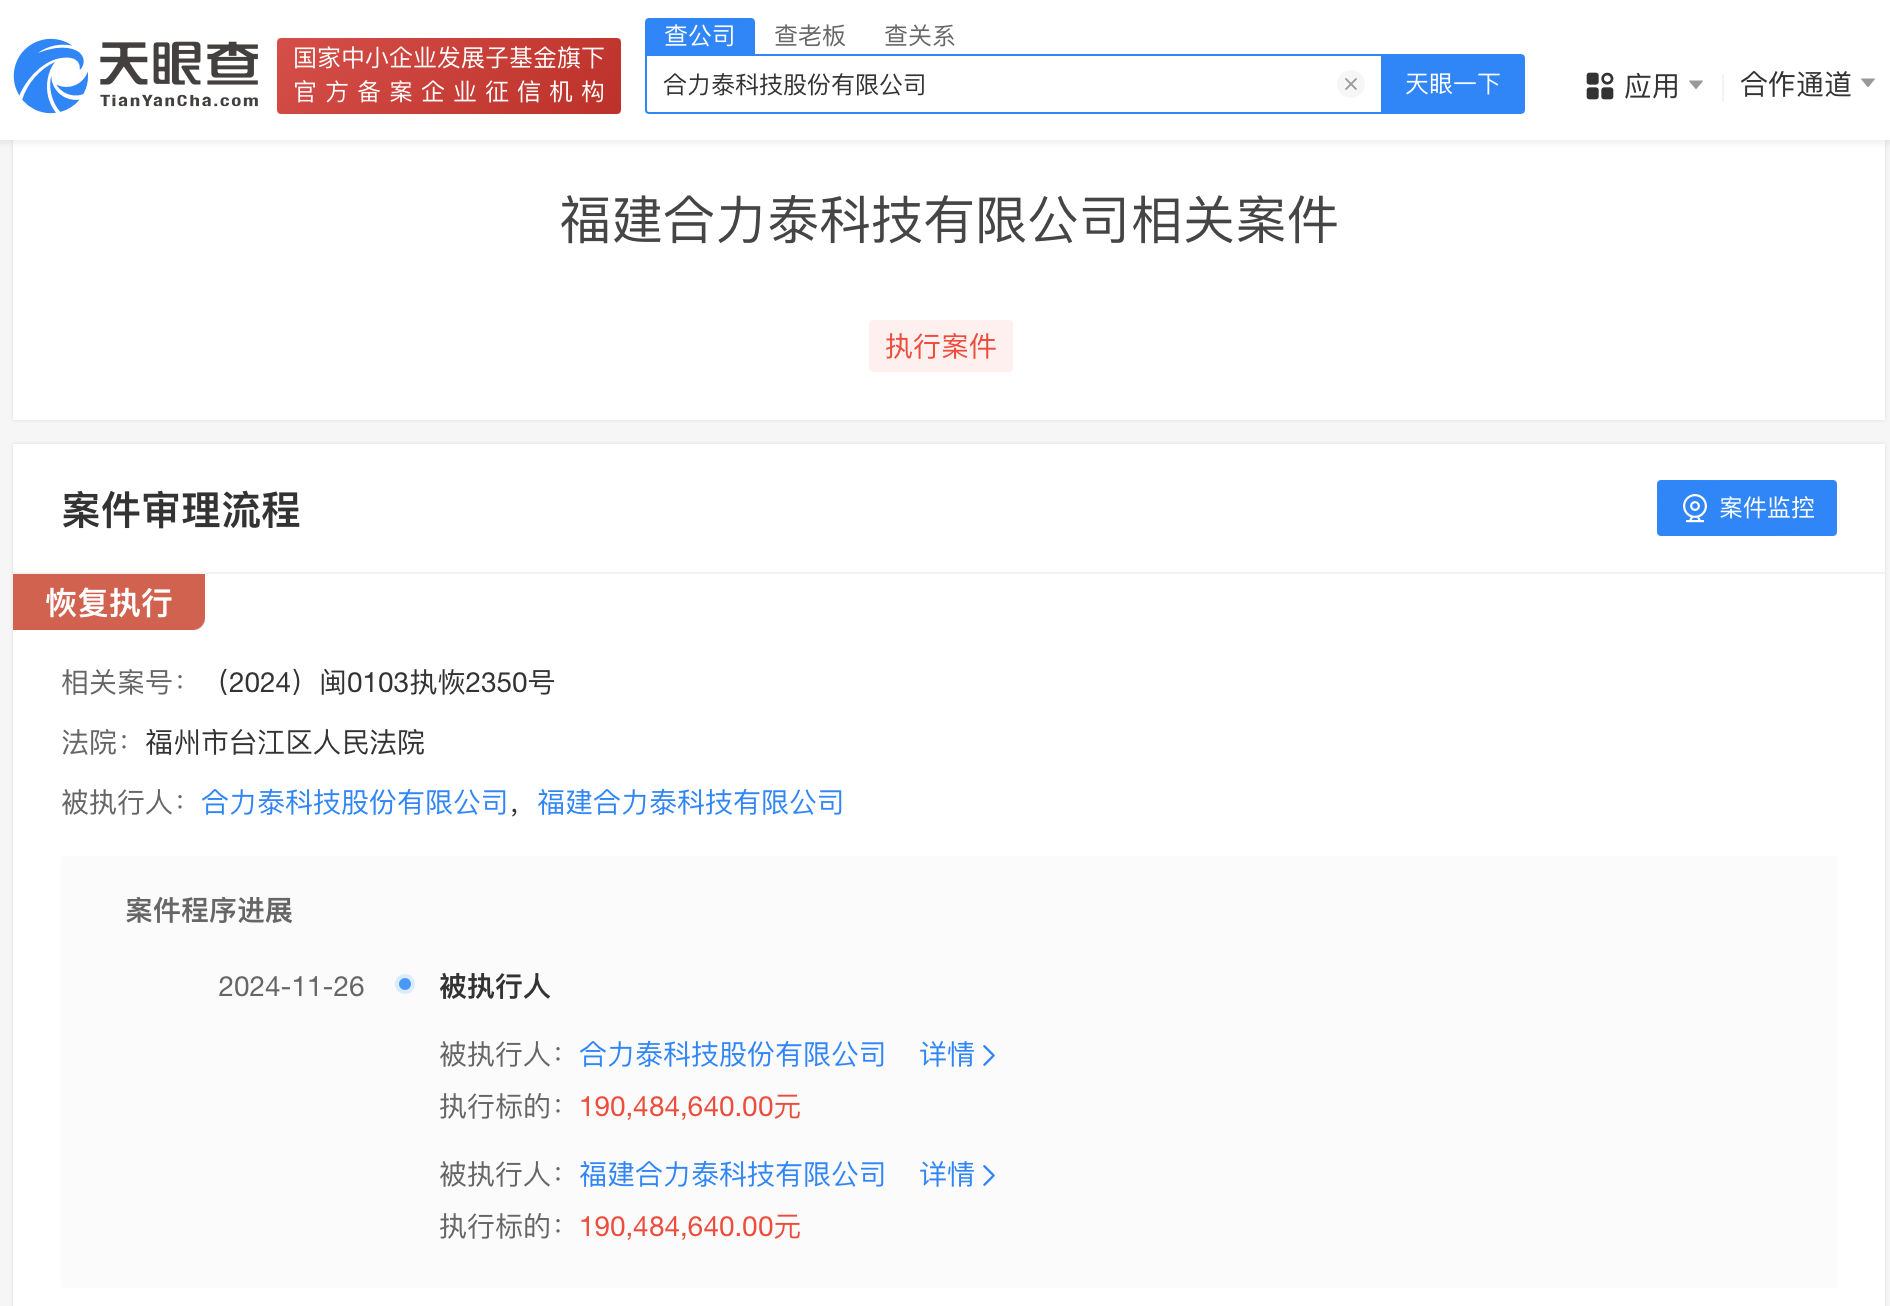
Task: Clear the search box with the X icon
Action: [1350, 85]
